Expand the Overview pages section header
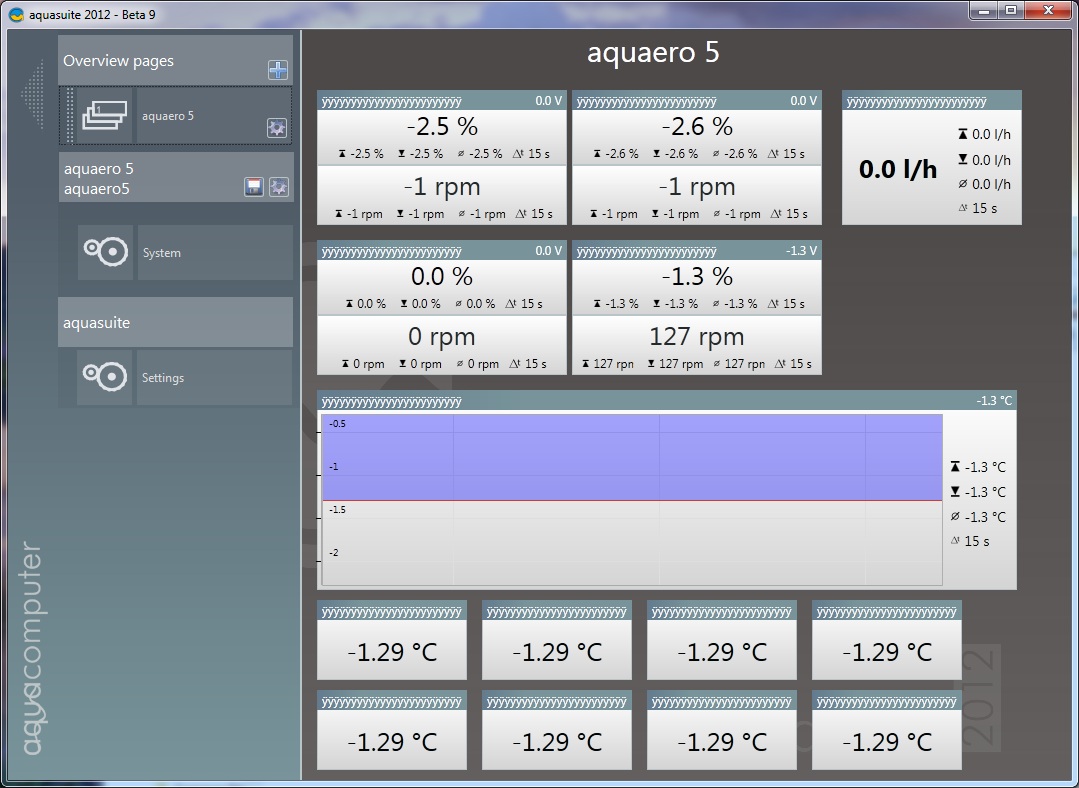The height and width of the screenshot is (788, 1079). coord(160,61)
